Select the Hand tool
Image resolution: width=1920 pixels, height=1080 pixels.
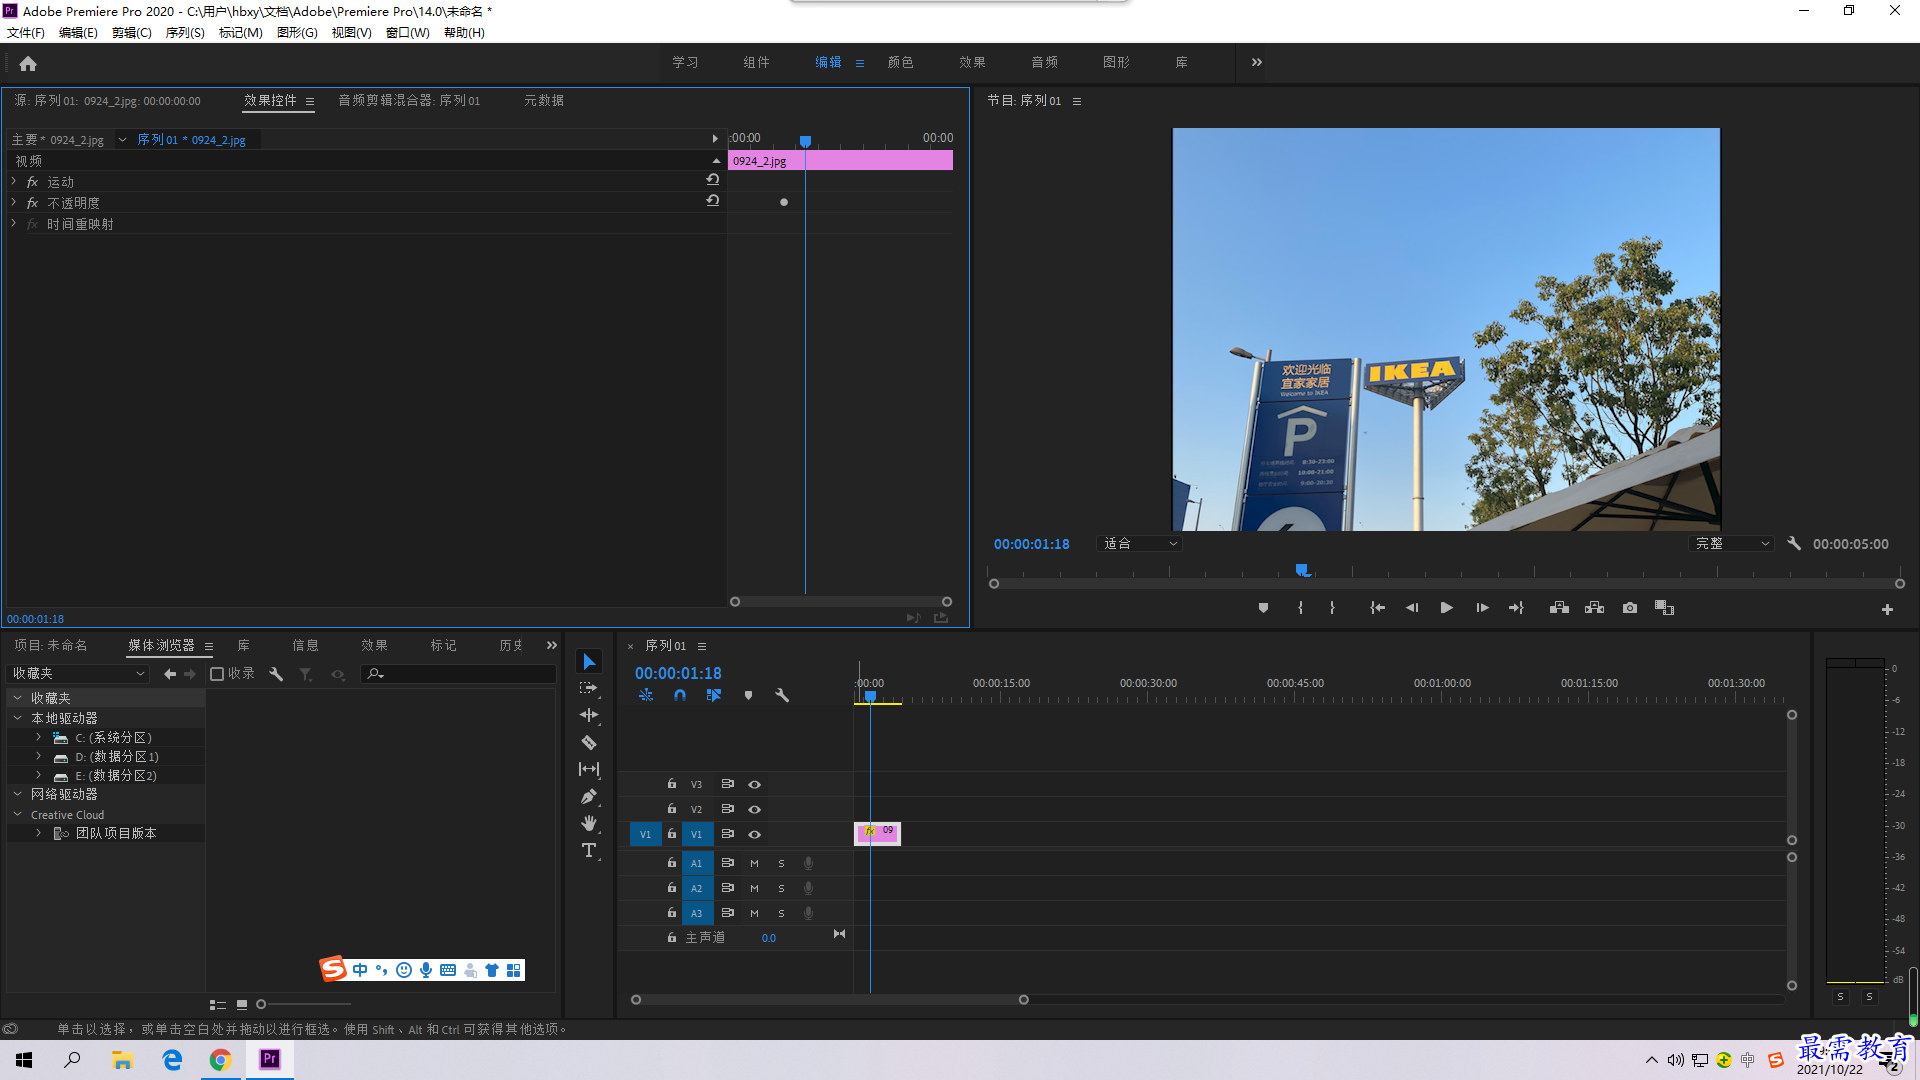589,823
